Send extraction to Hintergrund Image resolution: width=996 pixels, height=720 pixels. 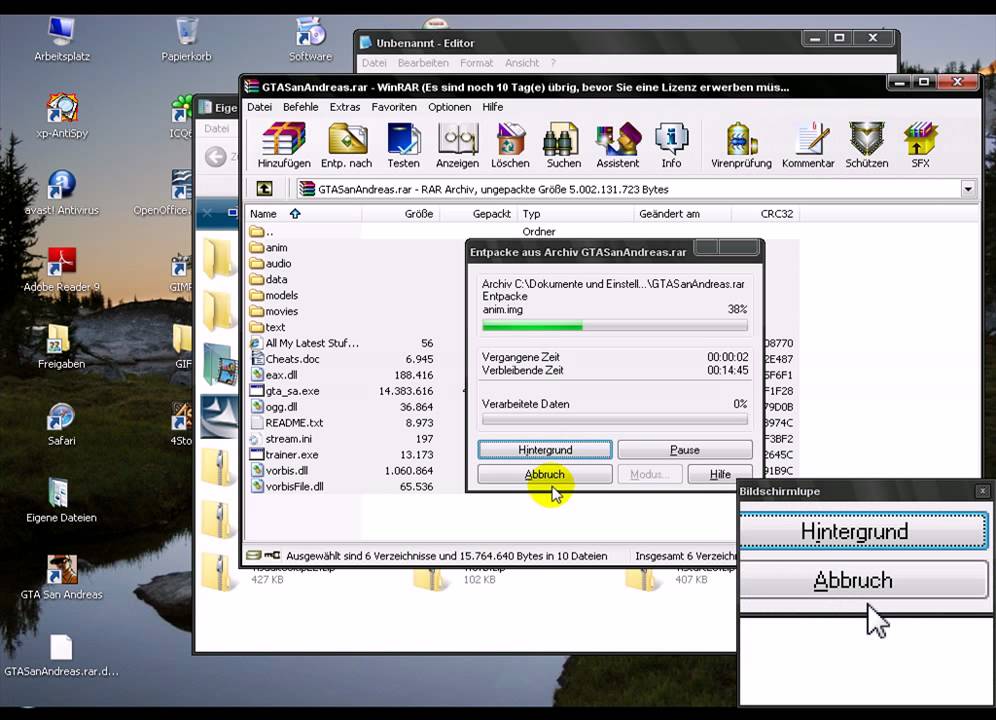coord(545,450)
